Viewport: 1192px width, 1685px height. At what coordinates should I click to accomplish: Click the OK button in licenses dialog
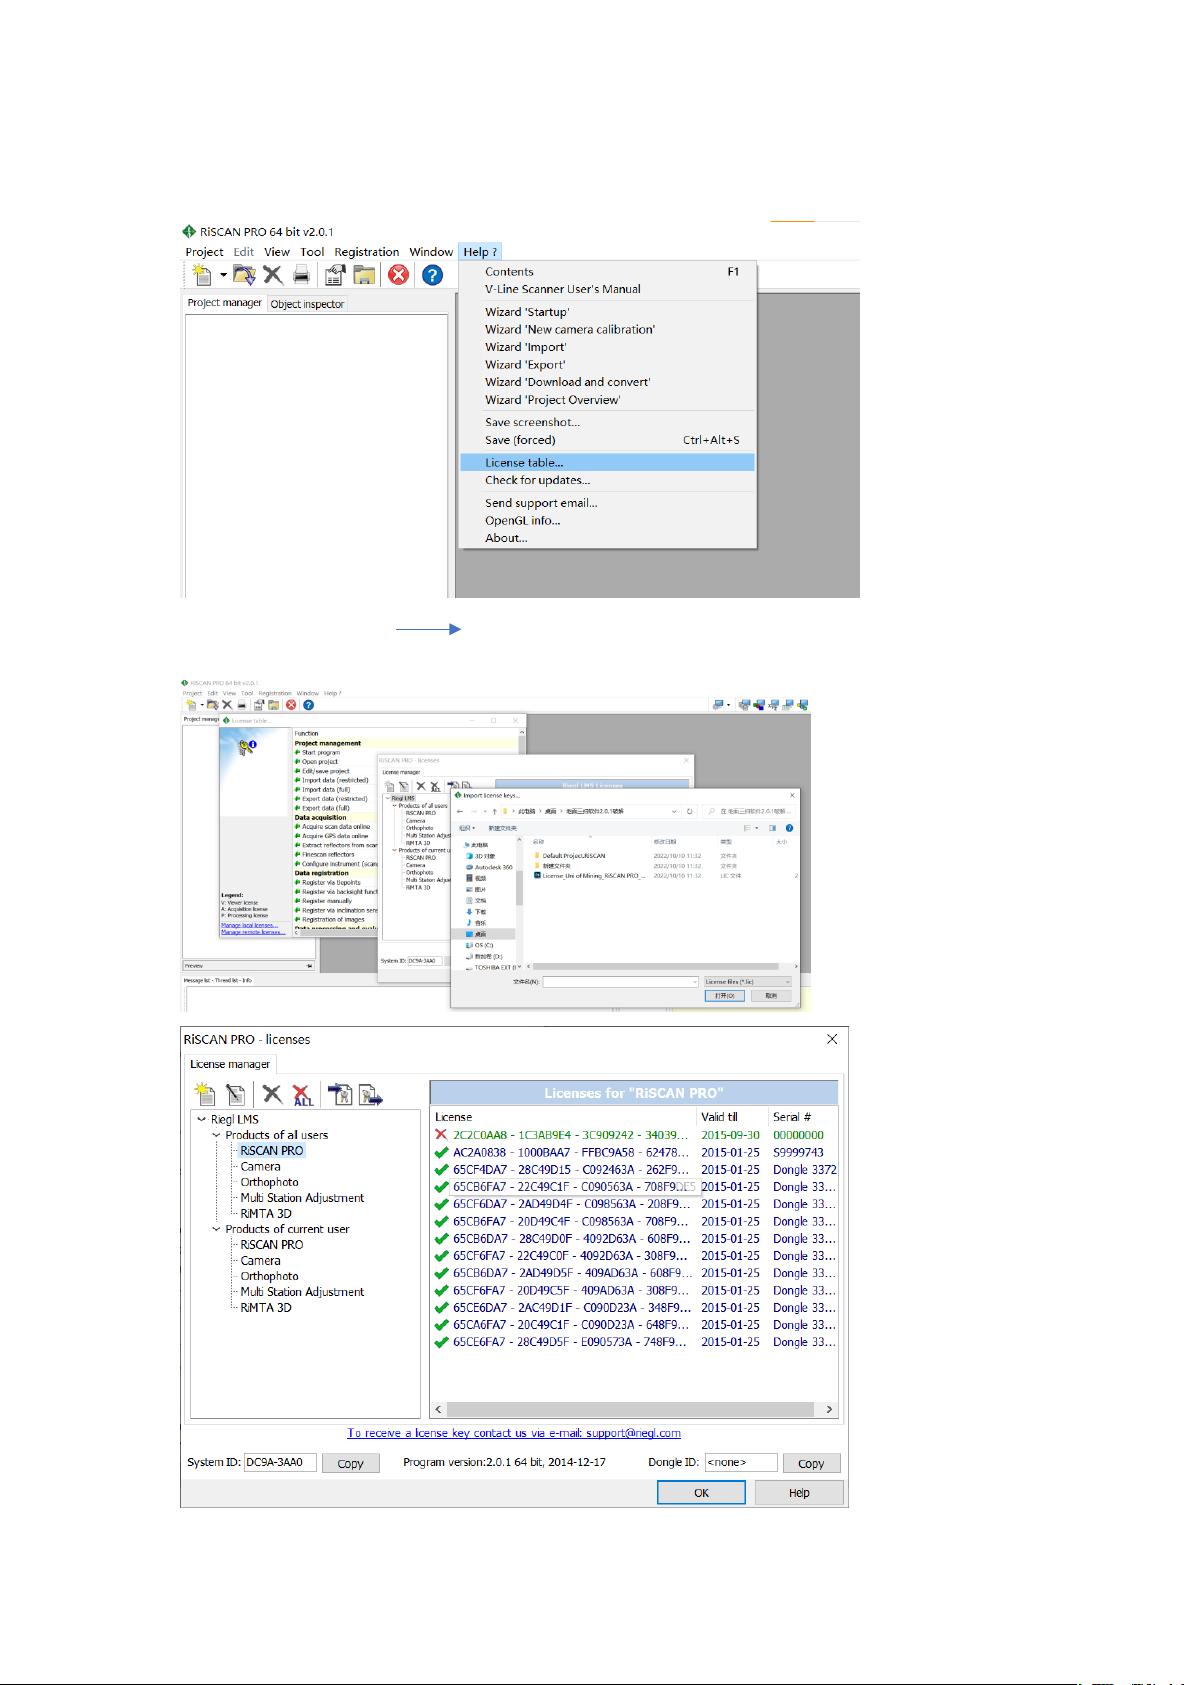click(700, 1492)
